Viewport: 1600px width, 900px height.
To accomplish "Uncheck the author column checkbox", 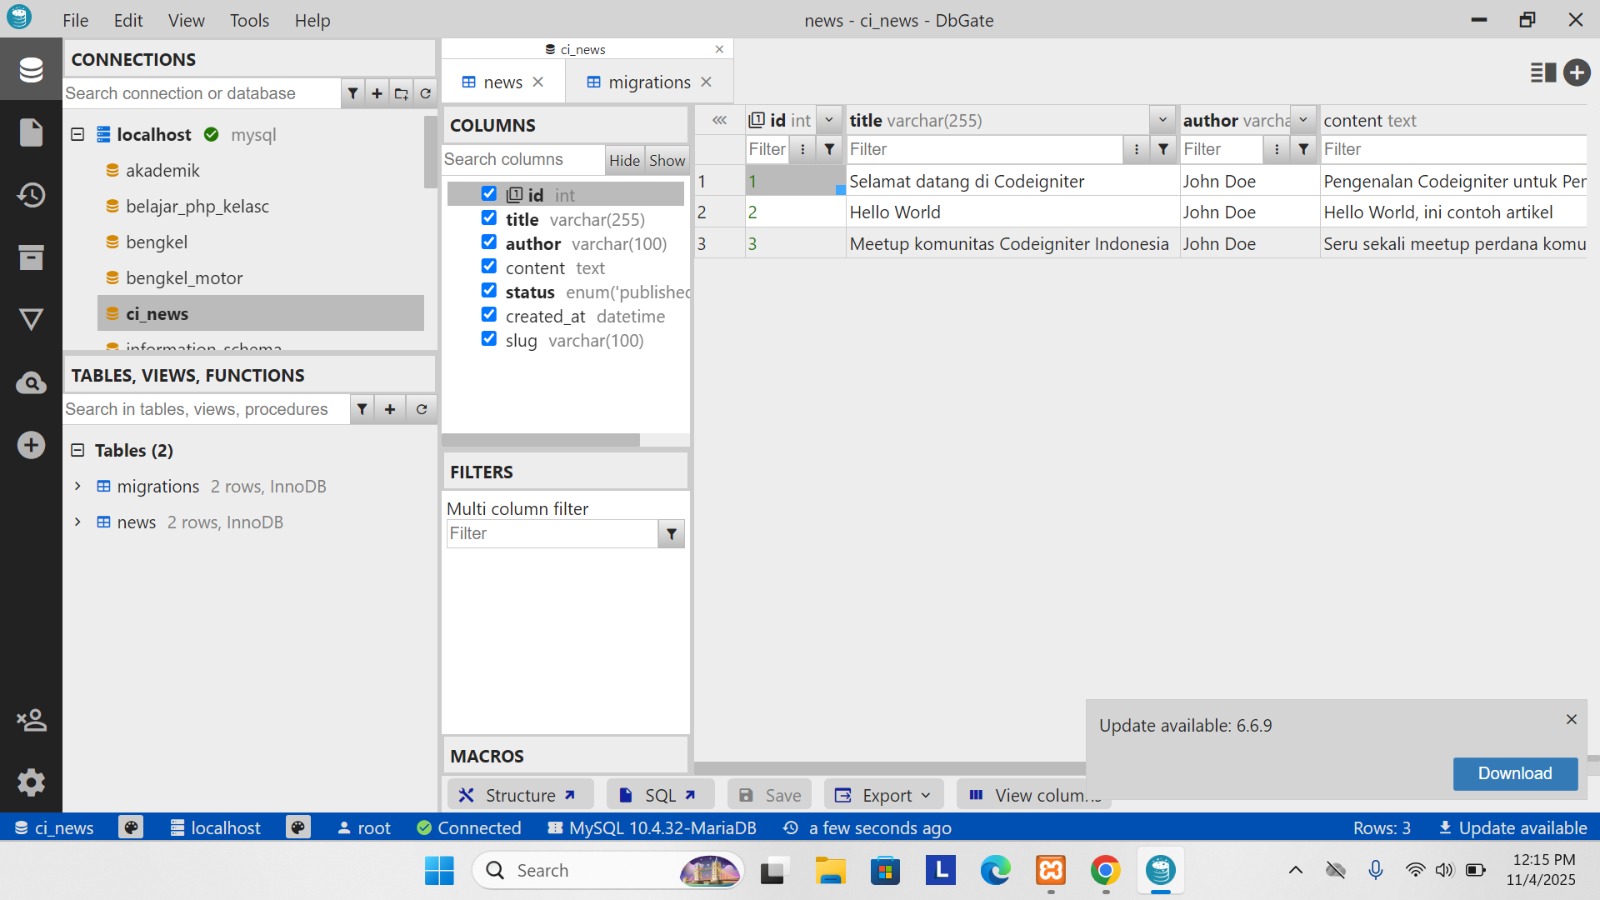I will tap(489, 242).
